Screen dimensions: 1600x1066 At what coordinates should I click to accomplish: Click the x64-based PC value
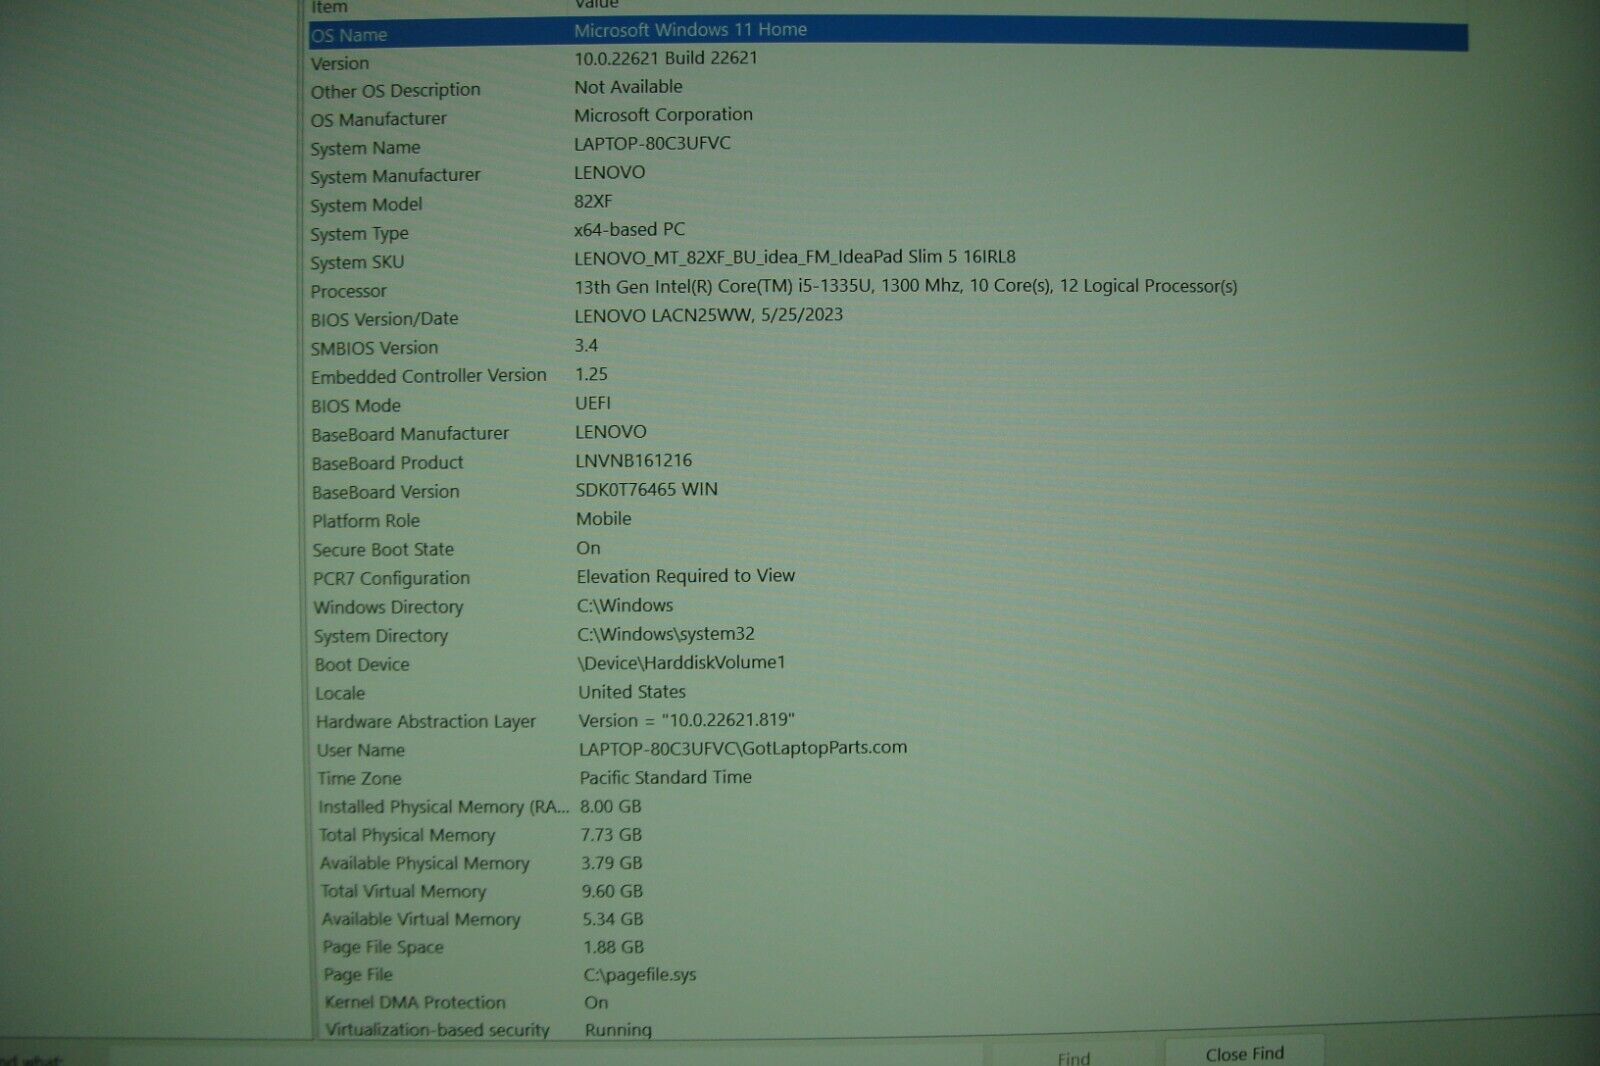coord(629,230)
